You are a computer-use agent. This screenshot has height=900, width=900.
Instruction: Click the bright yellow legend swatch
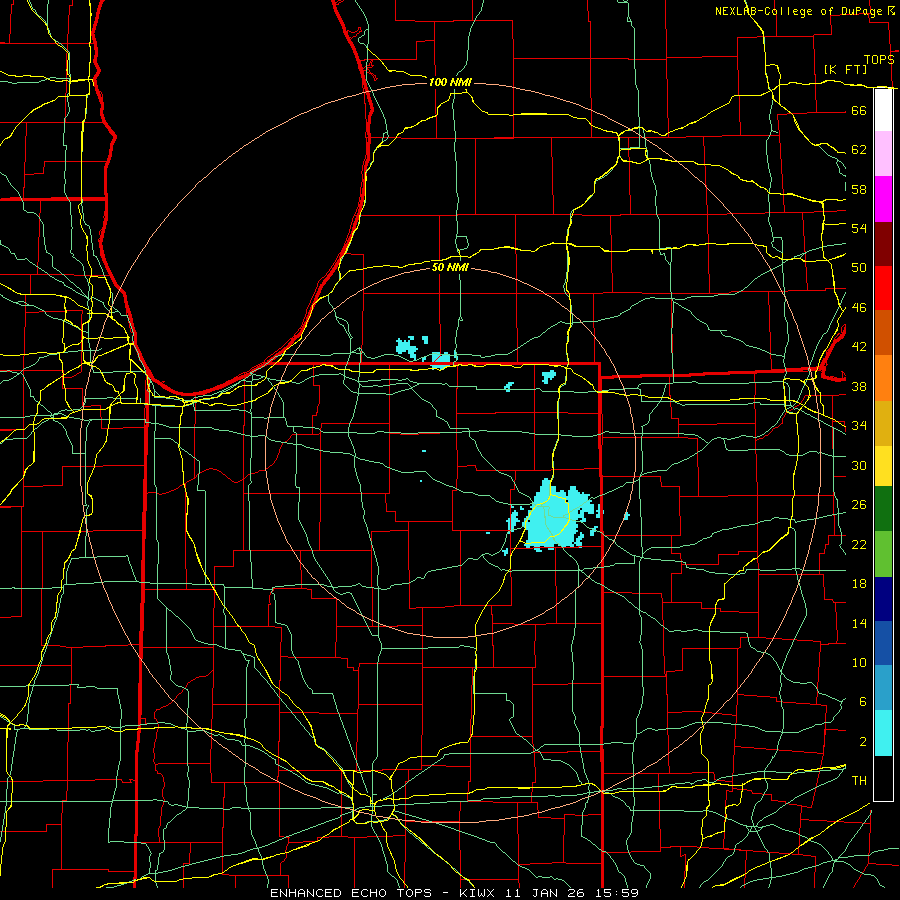click(x=883, y=466)
